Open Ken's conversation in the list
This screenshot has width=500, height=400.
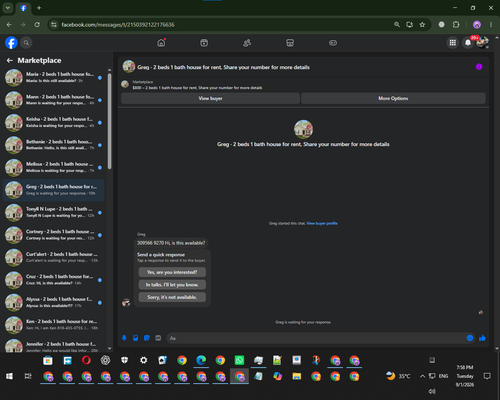point(53,325)
